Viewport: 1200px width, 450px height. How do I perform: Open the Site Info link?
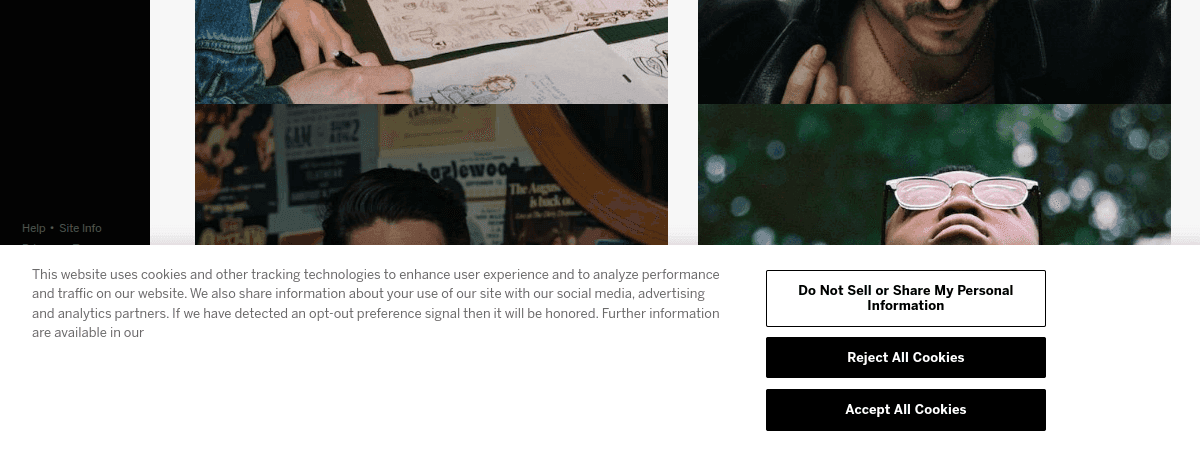[x=80, y=228]
